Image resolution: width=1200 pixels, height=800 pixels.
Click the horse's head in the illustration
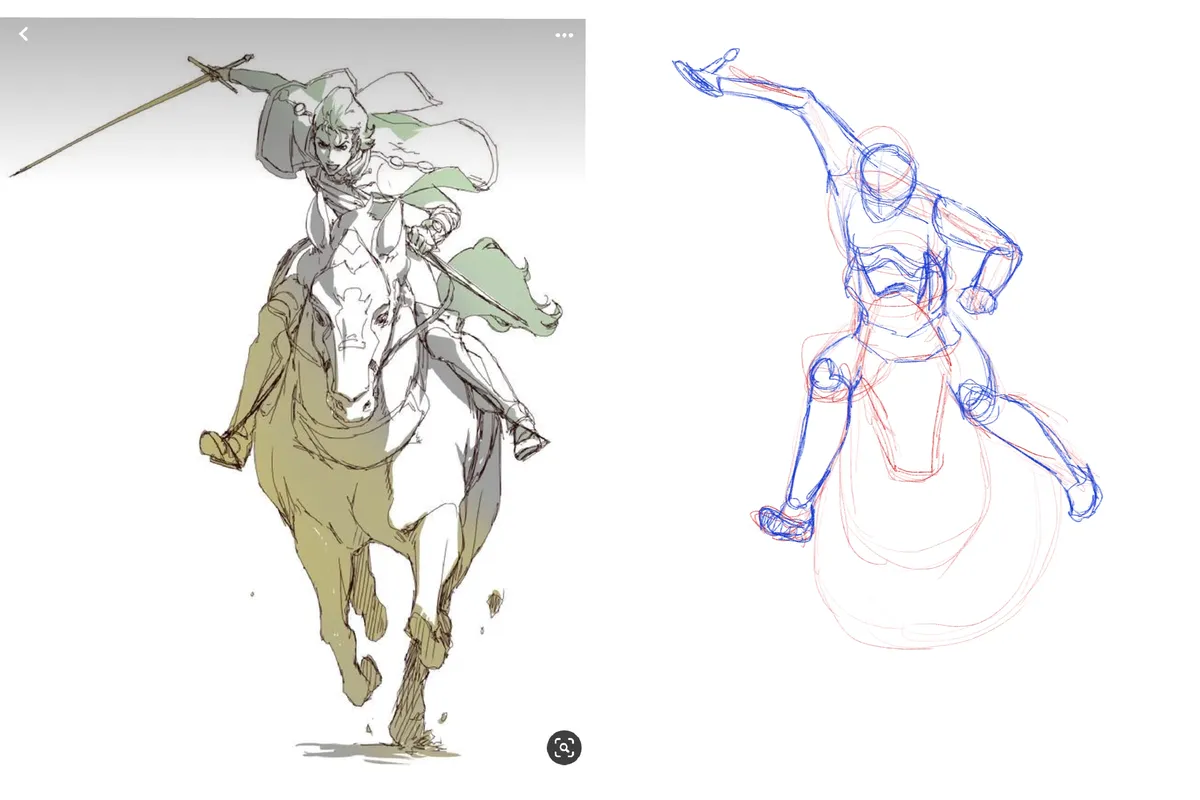(350, 330)
